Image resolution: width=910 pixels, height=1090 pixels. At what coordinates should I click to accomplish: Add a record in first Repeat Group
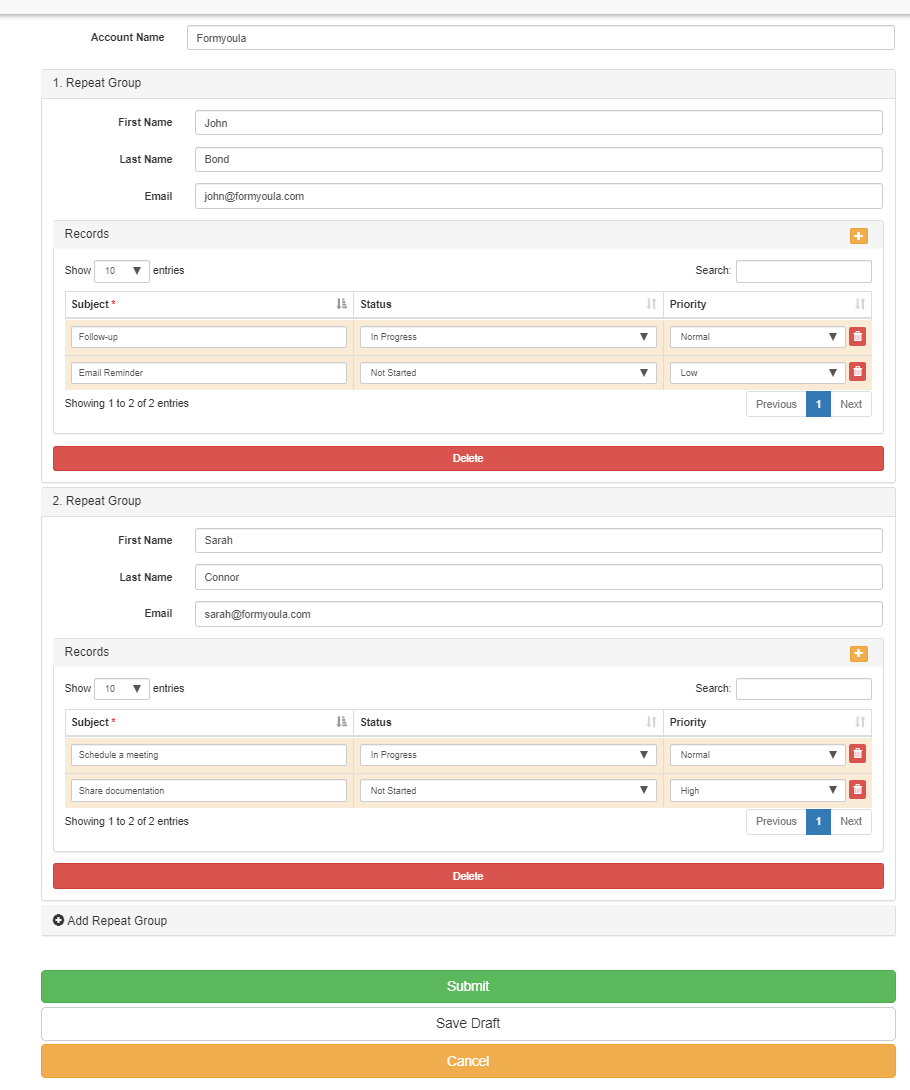click(859, 236)
